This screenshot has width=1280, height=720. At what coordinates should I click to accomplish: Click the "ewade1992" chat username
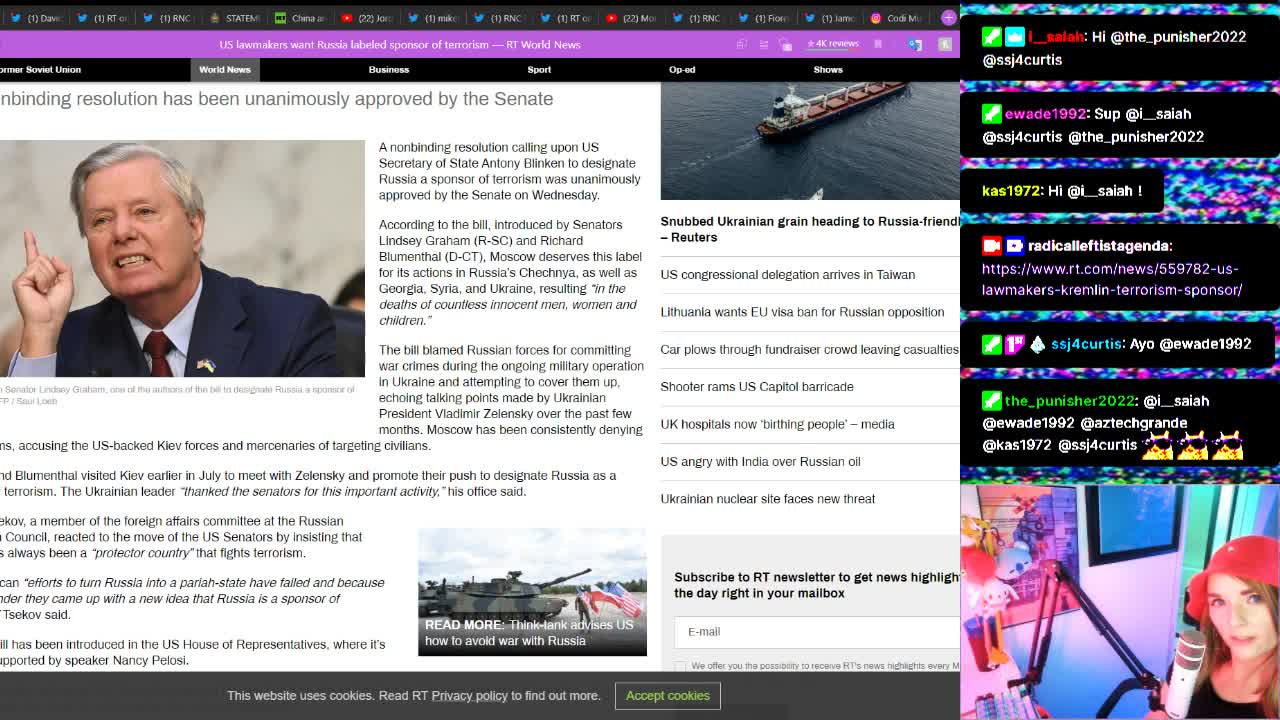coord(1045,114)
